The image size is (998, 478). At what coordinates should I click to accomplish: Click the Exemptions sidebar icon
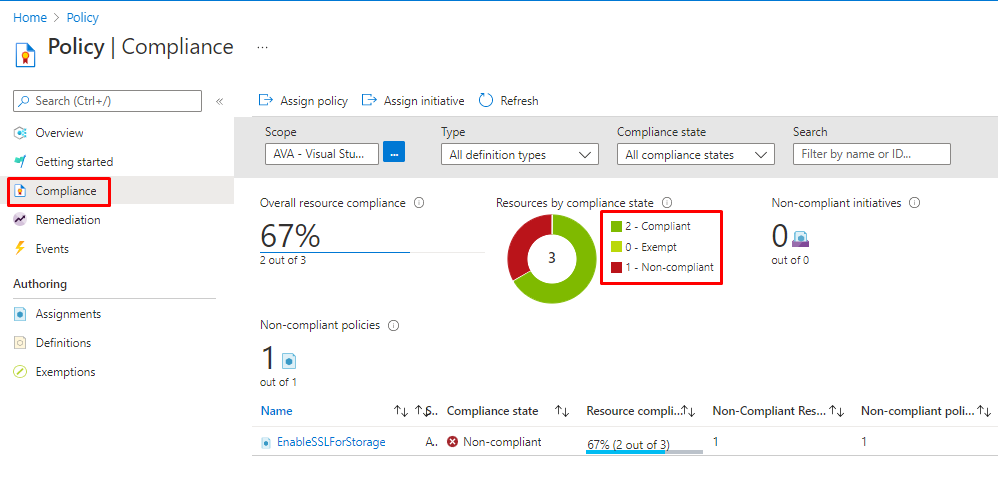click(x=20, y=372)
